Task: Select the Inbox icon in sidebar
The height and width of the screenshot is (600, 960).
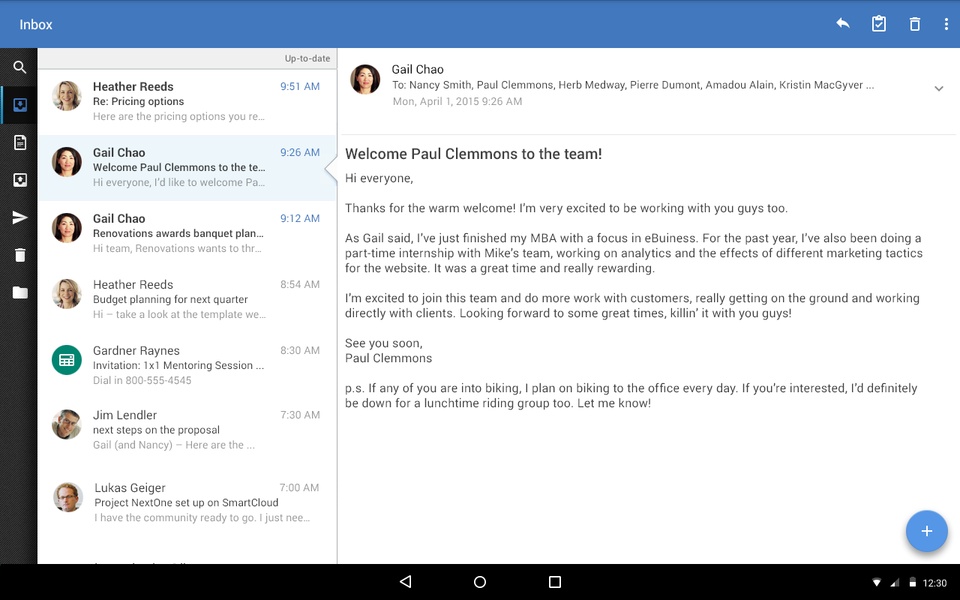Action: (x=20, y=105)
